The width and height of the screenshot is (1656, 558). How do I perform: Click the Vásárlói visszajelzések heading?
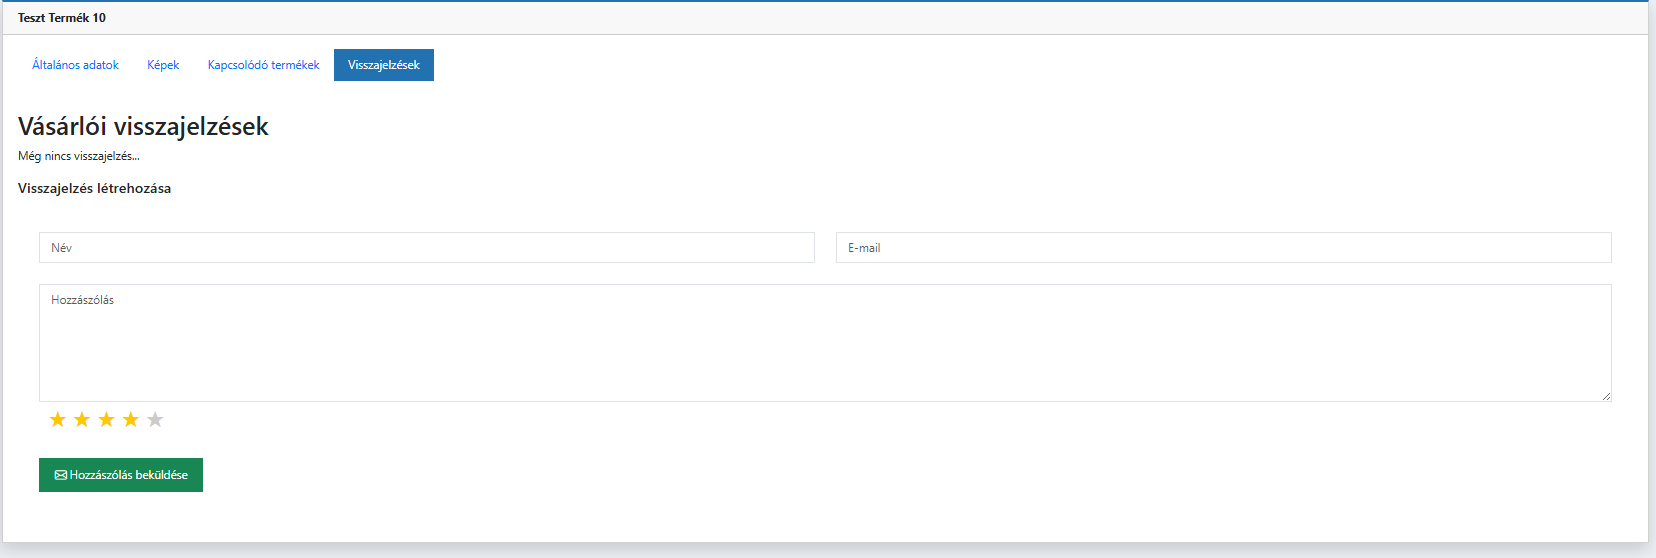pos(143,127)
